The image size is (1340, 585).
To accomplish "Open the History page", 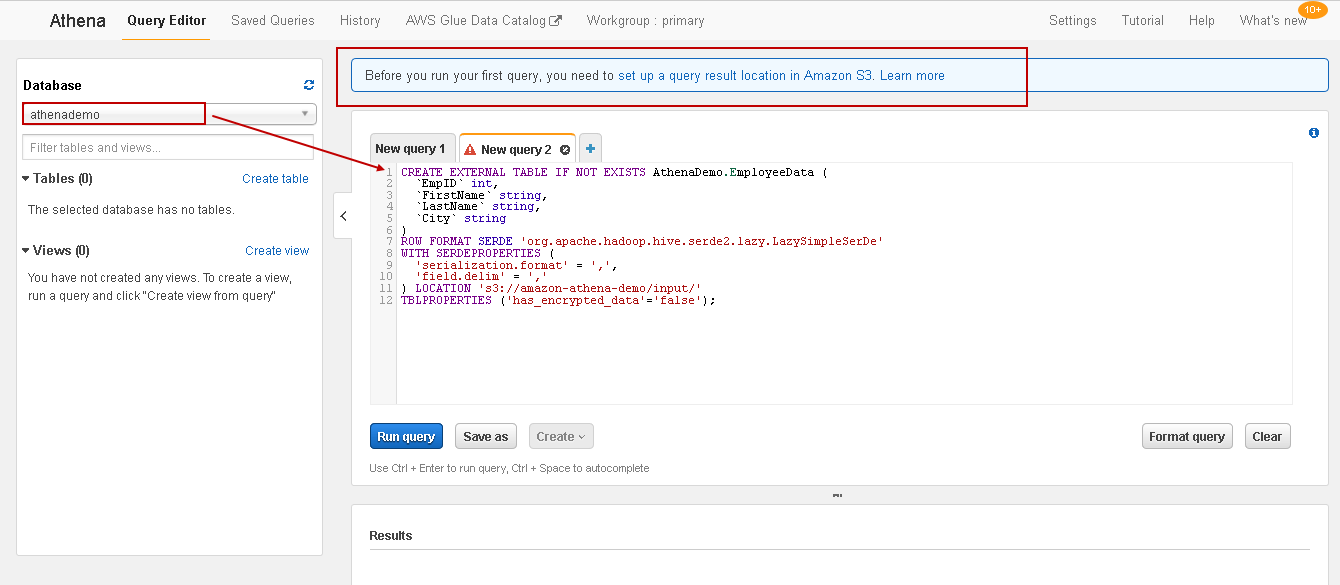I will pyautogui.click(x=360, y=19).
